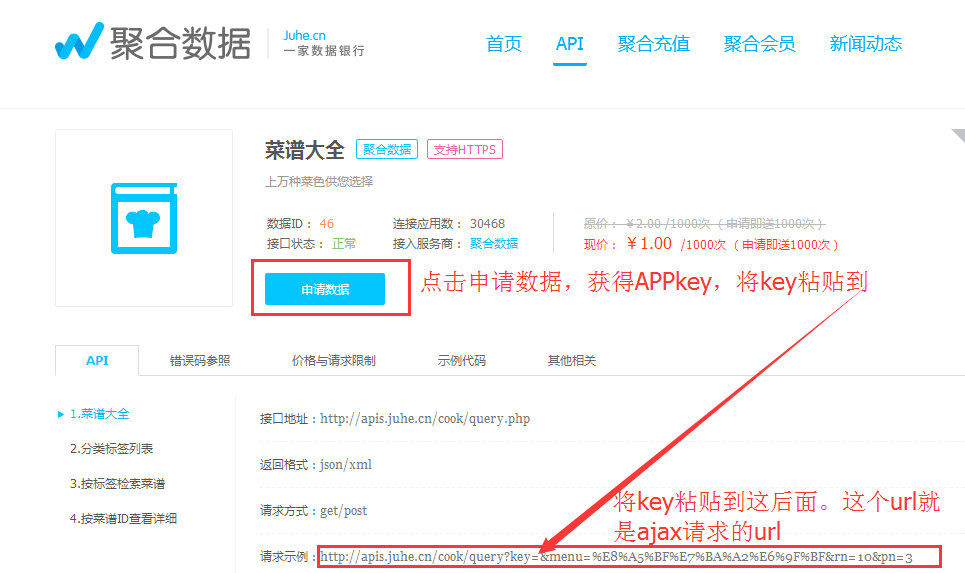Select the API tab

tap(97, 361)
